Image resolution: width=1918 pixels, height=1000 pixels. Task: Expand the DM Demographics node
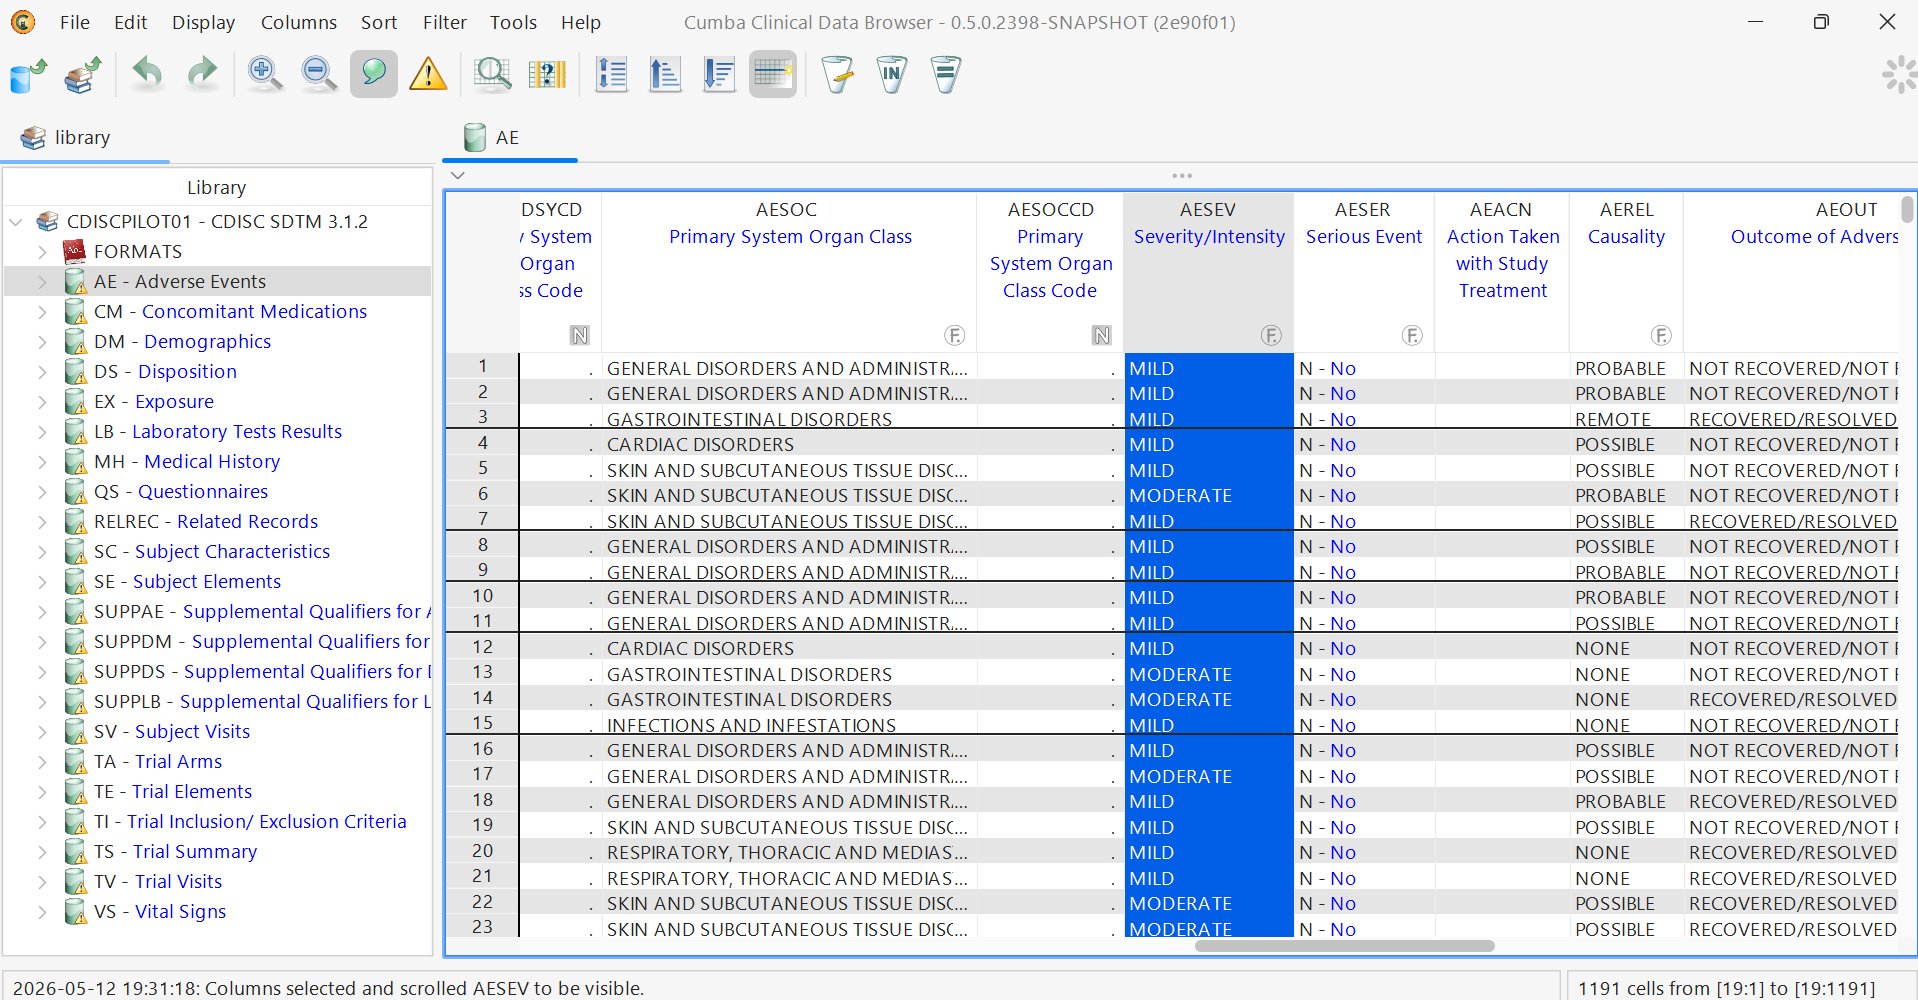[x=42, y=341]
